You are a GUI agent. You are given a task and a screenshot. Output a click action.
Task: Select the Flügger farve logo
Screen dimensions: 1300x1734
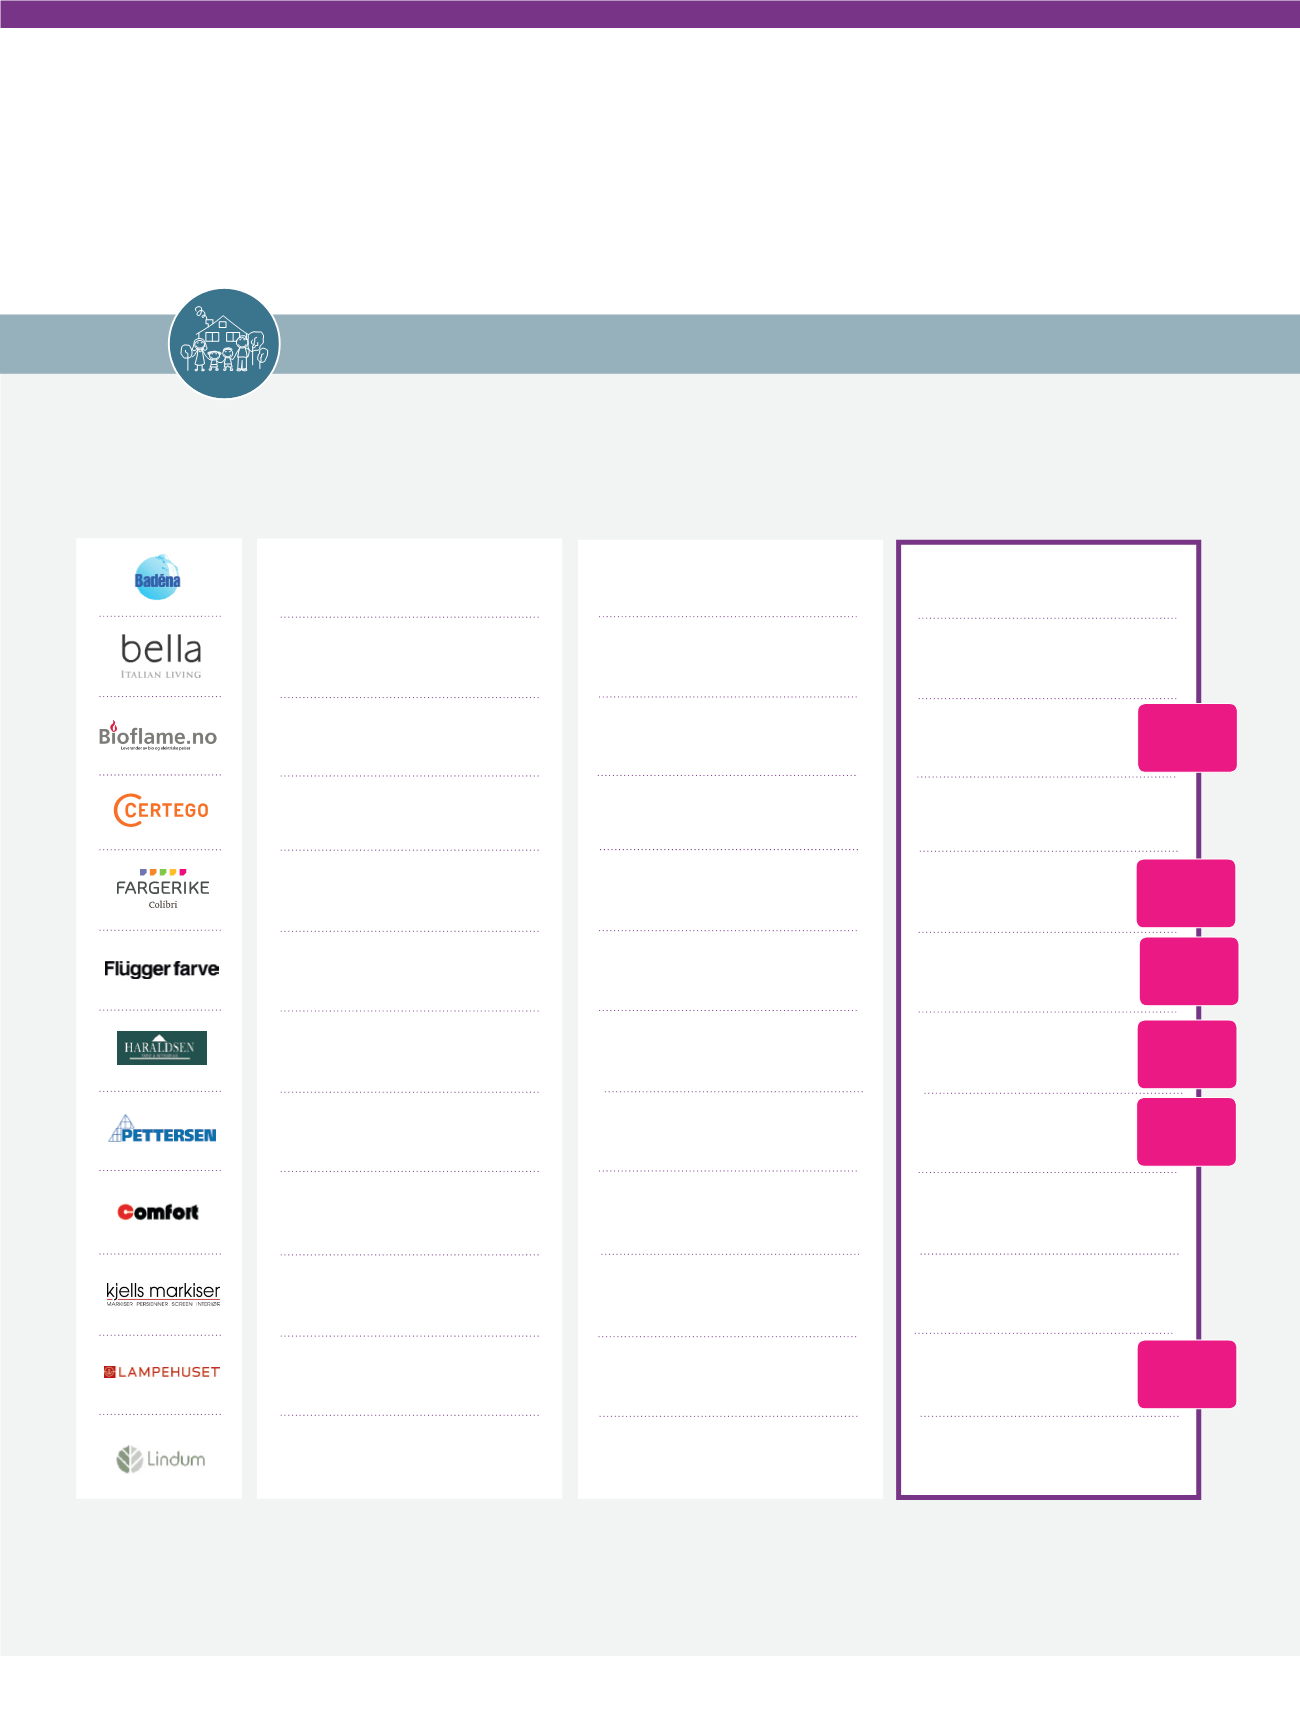tap(161, 969)
